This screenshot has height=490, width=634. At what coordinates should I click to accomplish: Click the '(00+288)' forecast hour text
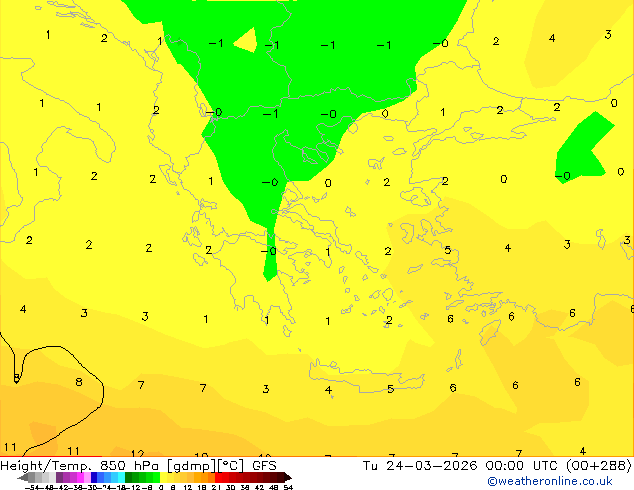click(598, 466)
